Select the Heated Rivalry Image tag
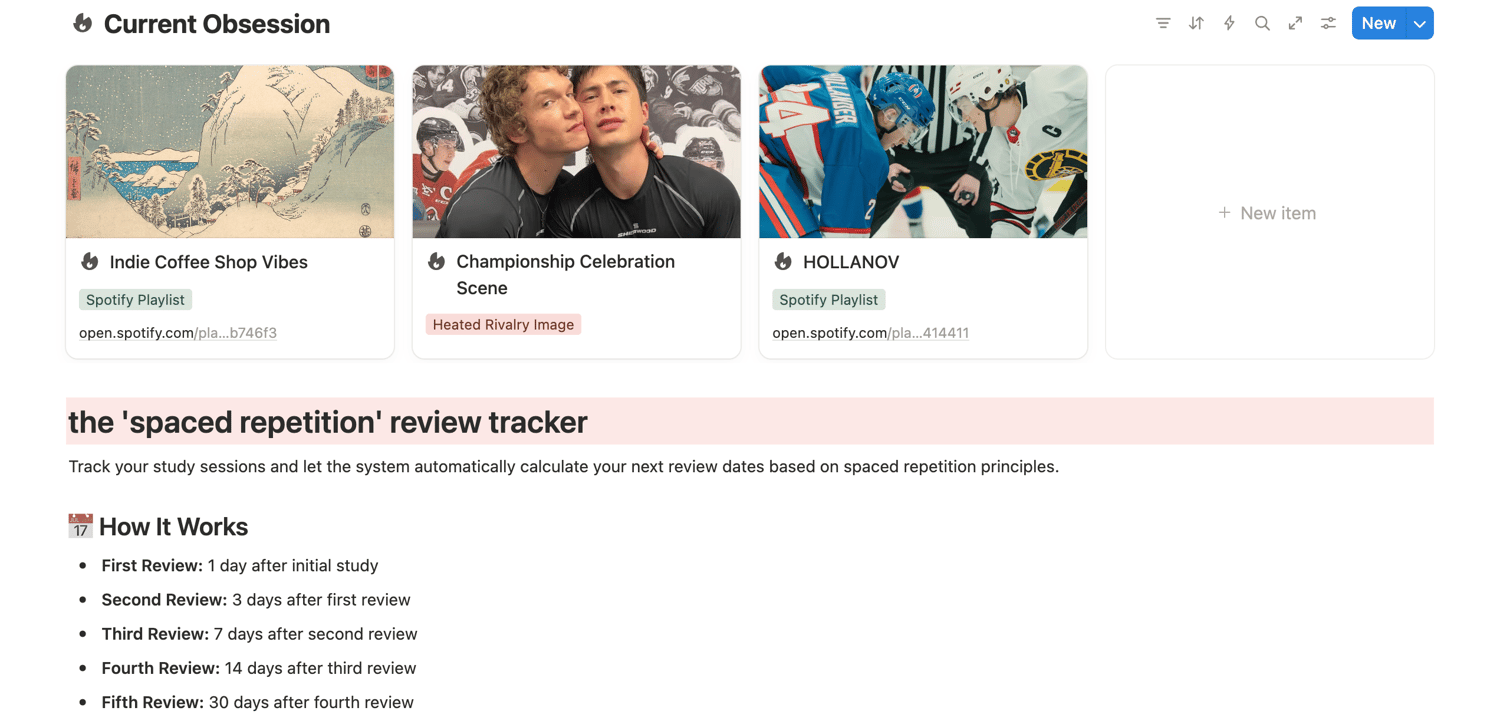The height and width of the screenshot is (724, 1500). (503, 325)
